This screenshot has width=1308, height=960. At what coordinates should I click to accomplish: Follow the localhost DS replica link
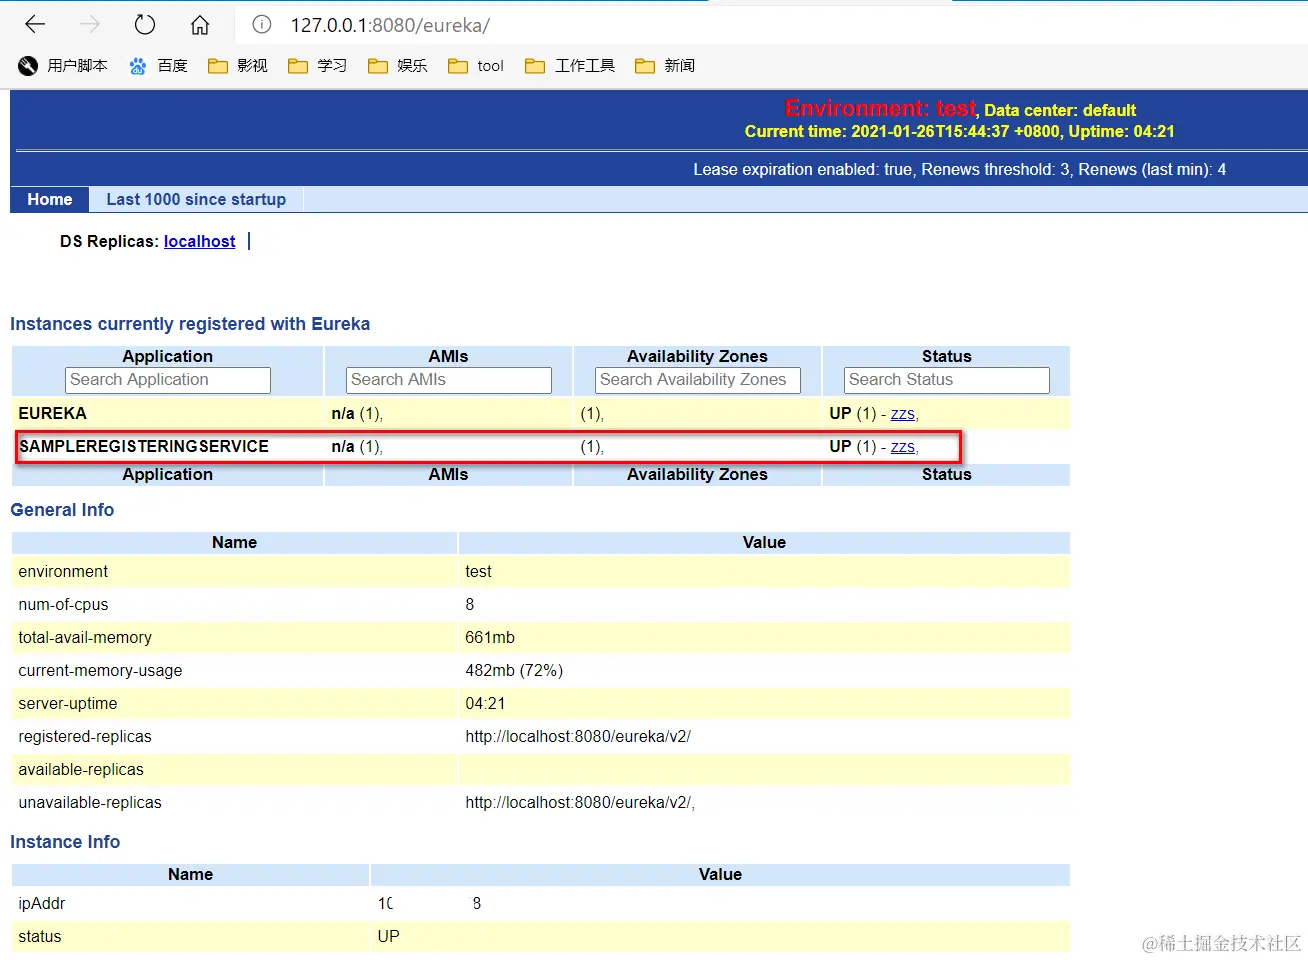coord(200,241)
